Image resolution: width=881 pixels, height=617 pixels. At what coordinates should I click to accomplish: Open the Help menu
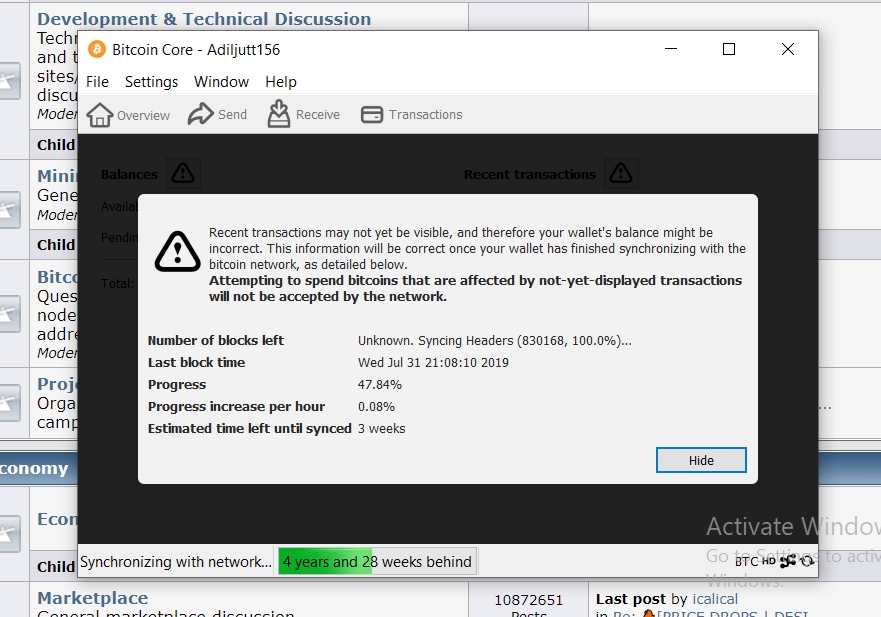(281, 82)
